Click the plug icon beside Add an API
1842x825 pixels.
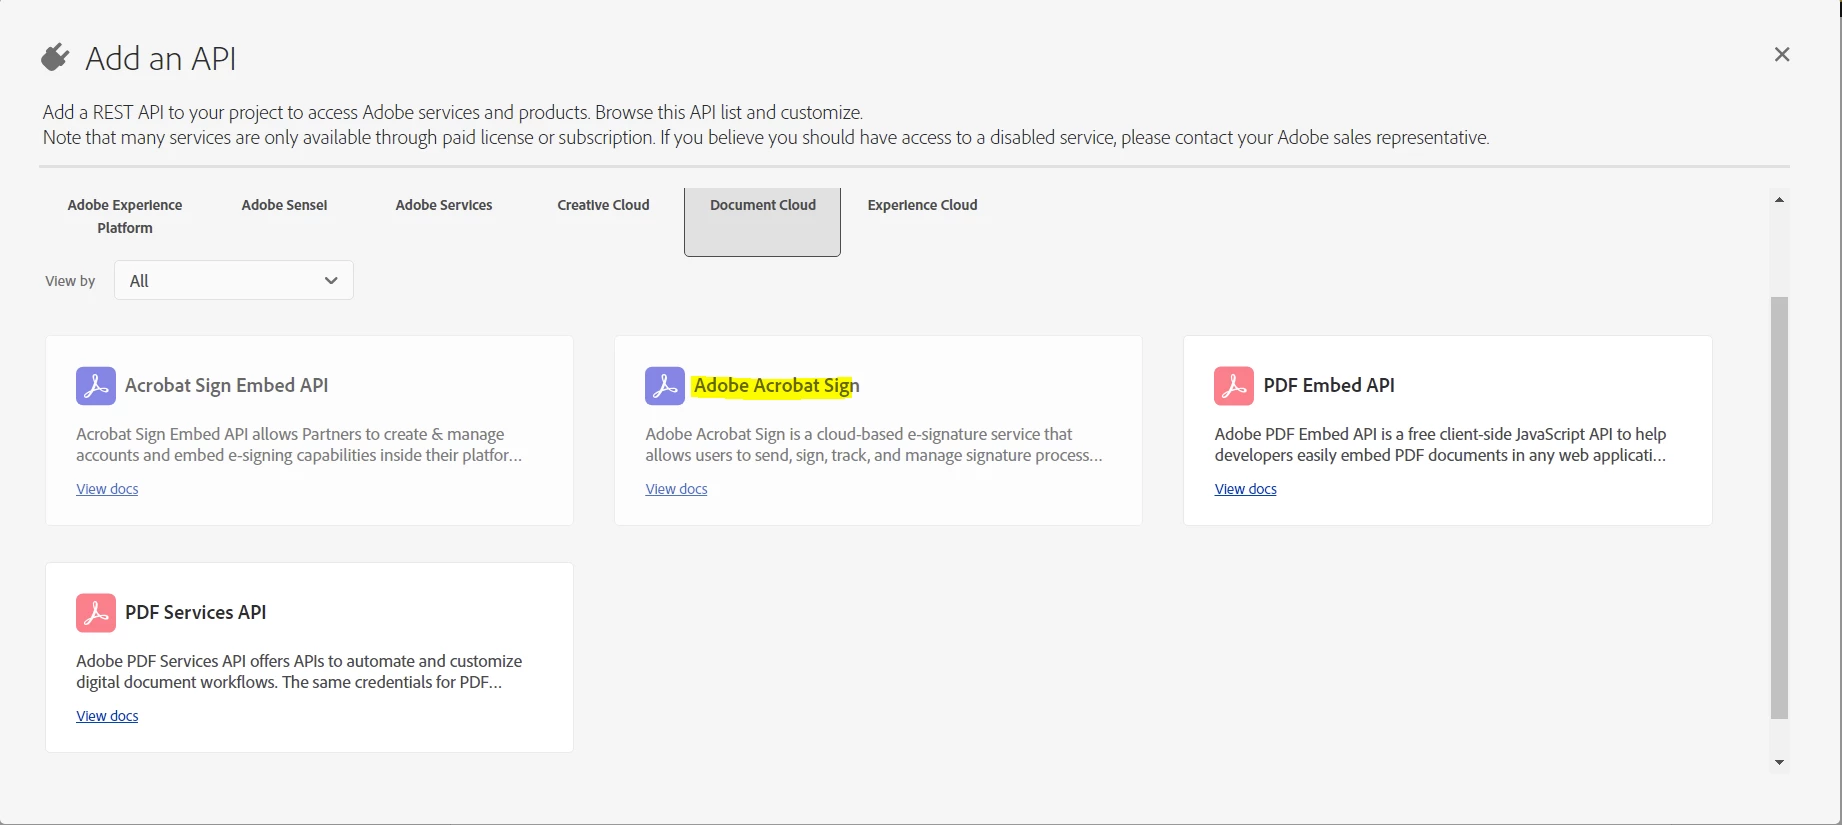[x=56, y=58]
